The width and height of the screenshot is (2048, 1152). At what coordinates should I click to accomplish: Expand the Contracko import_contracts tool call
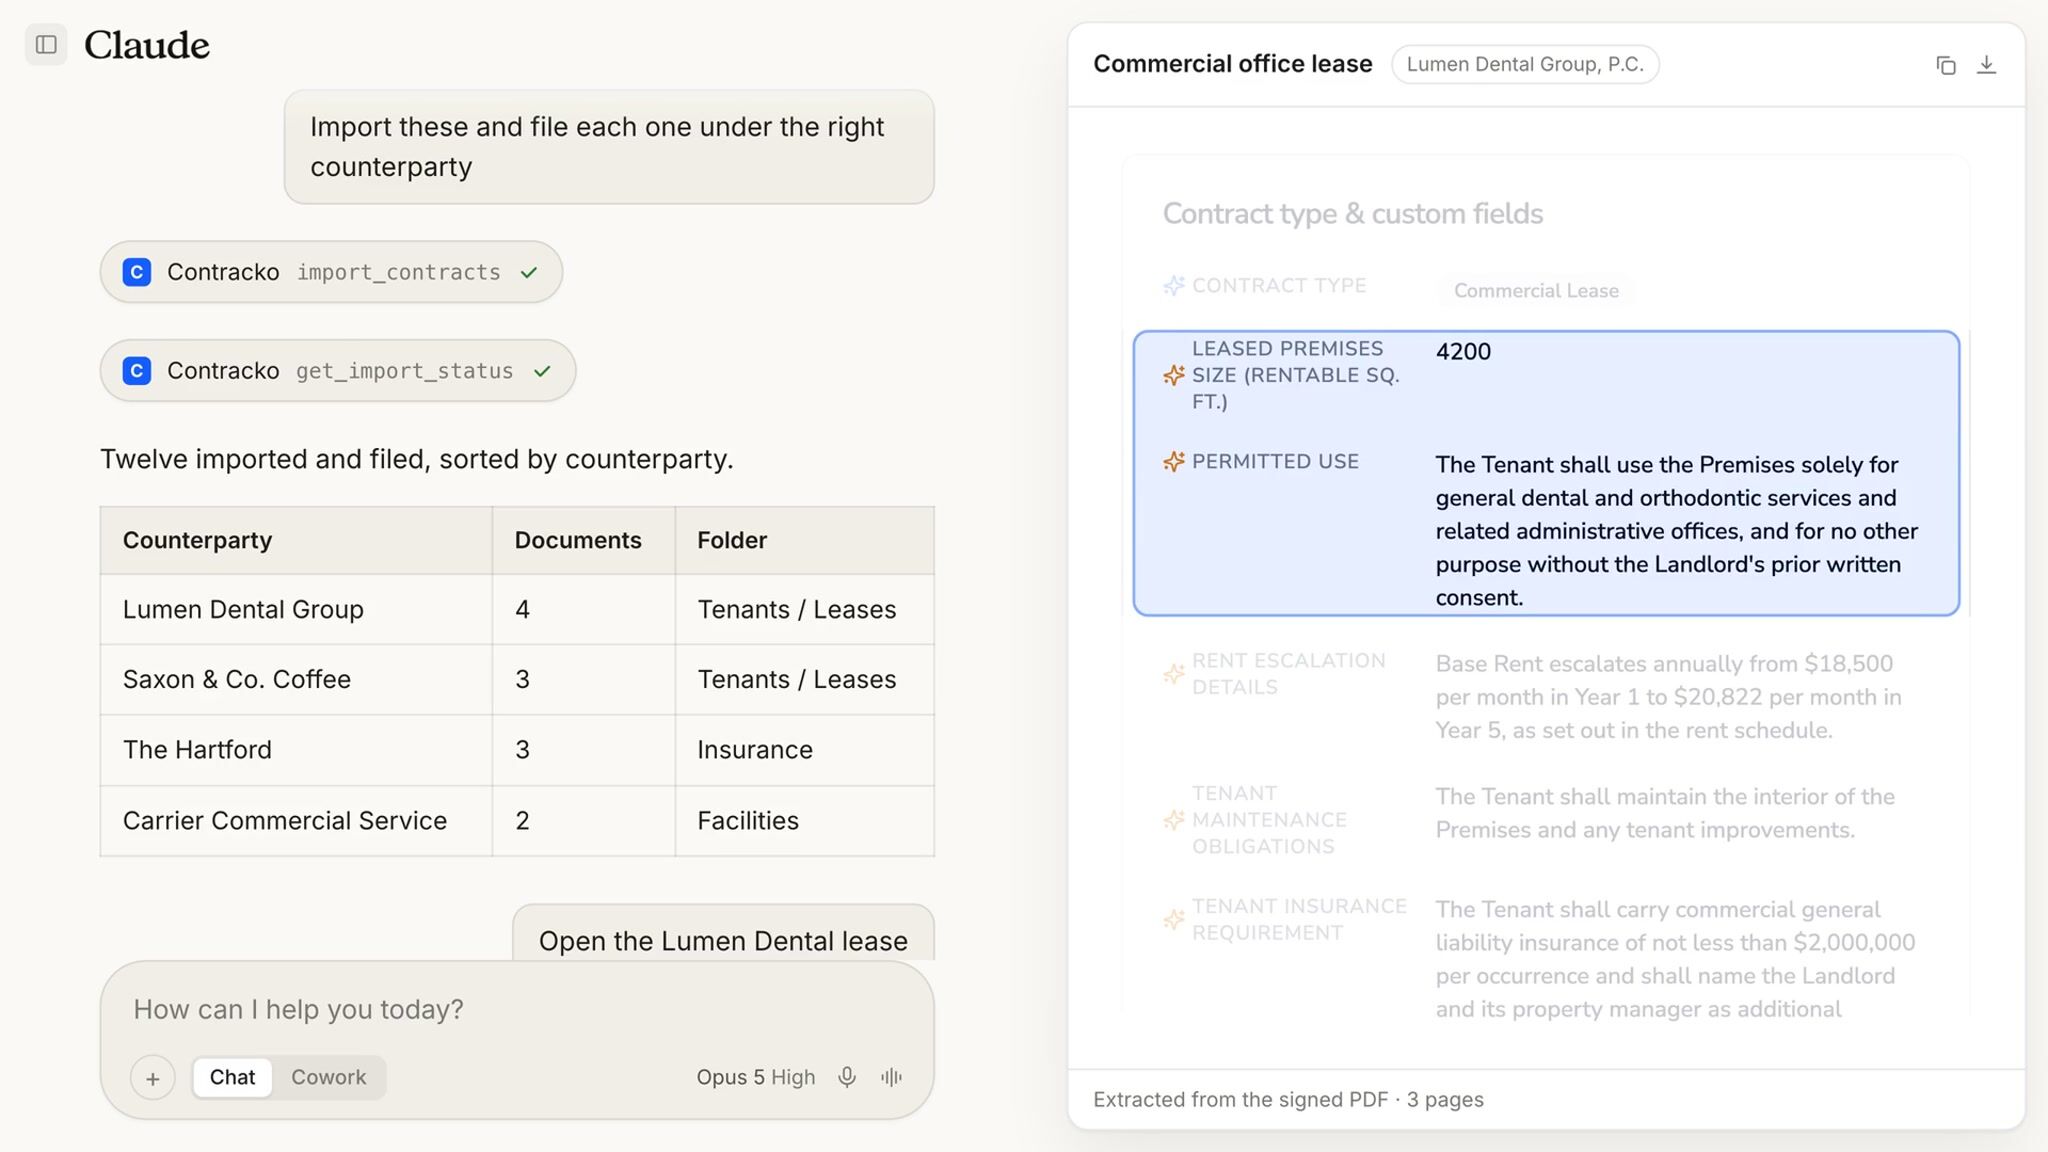[x=331, y=272]
